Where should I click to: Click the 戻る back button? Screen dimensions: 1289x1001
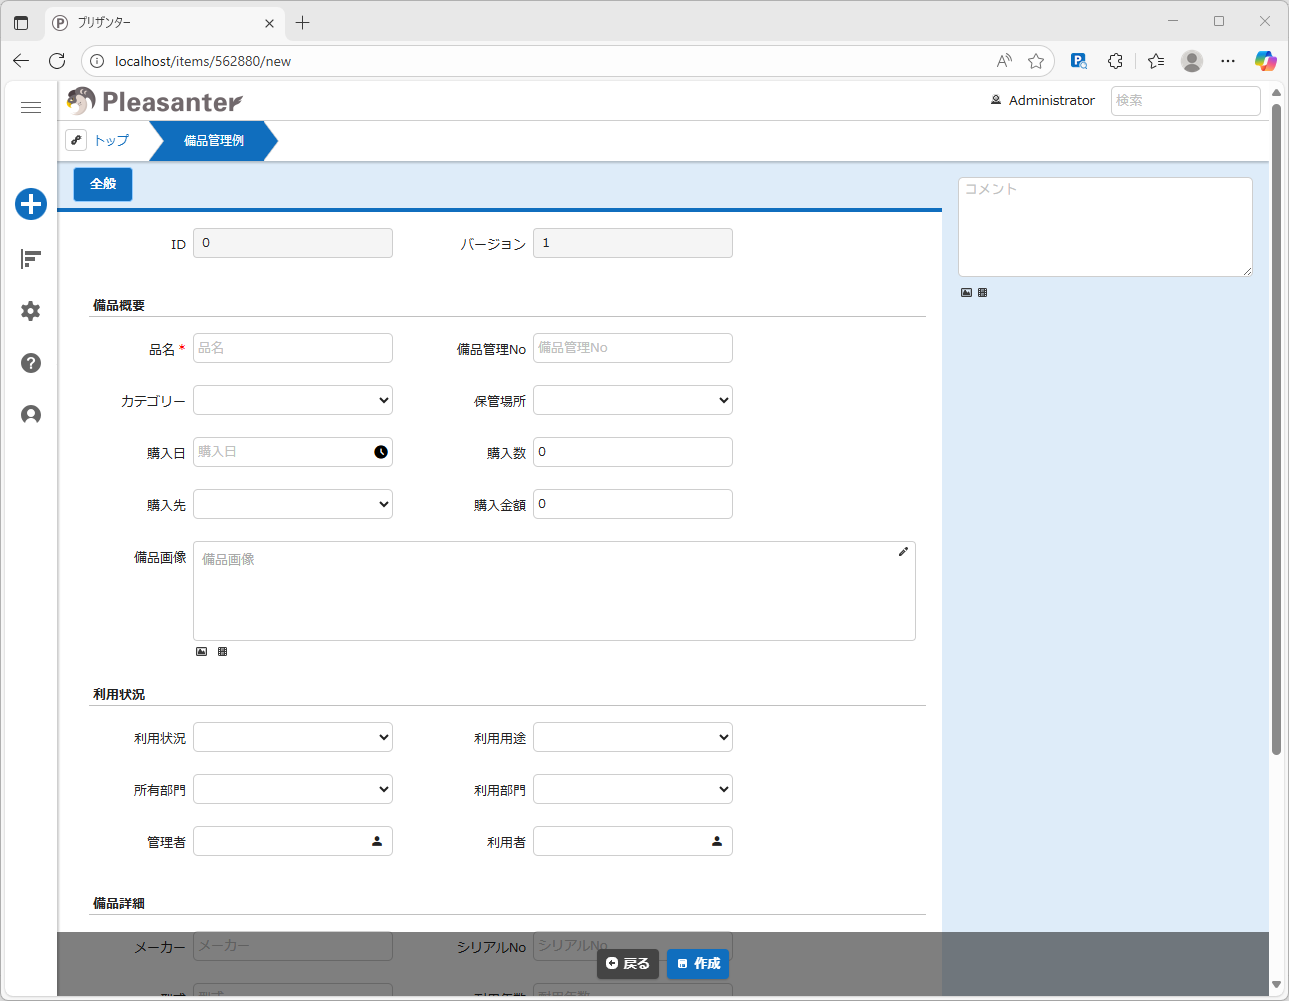coord(628,964)
